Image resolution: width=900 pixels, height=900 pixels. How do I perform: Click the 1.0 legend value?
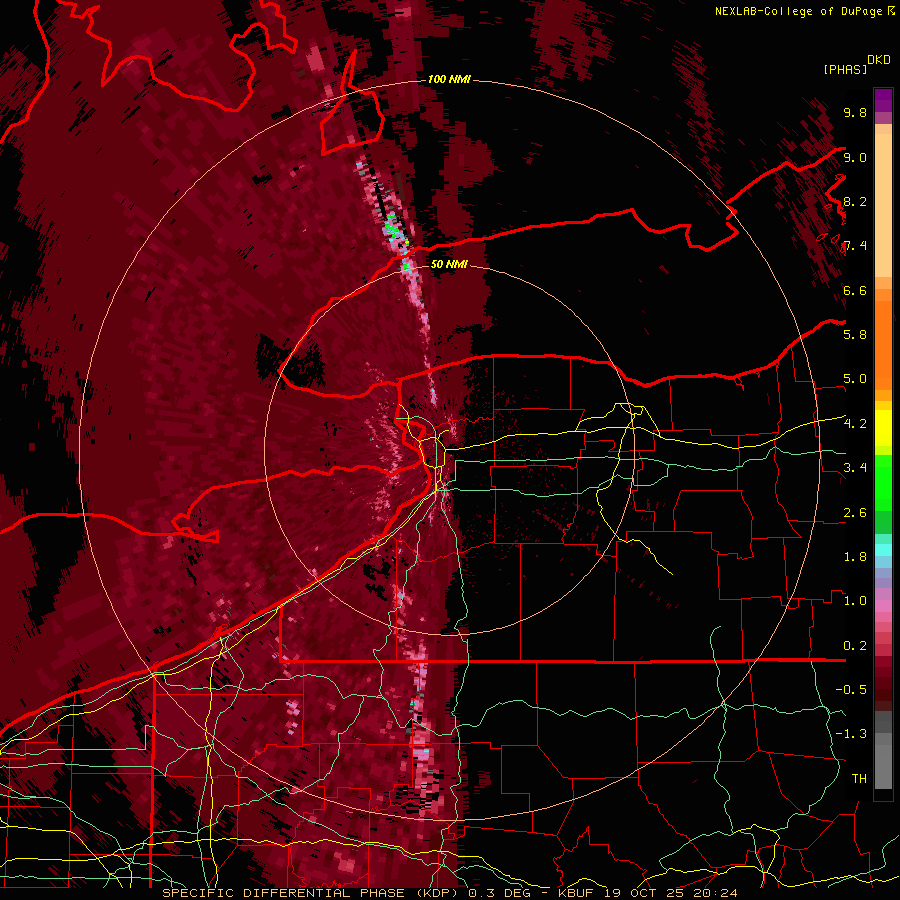pyautogui.click(x=855, y=600)
